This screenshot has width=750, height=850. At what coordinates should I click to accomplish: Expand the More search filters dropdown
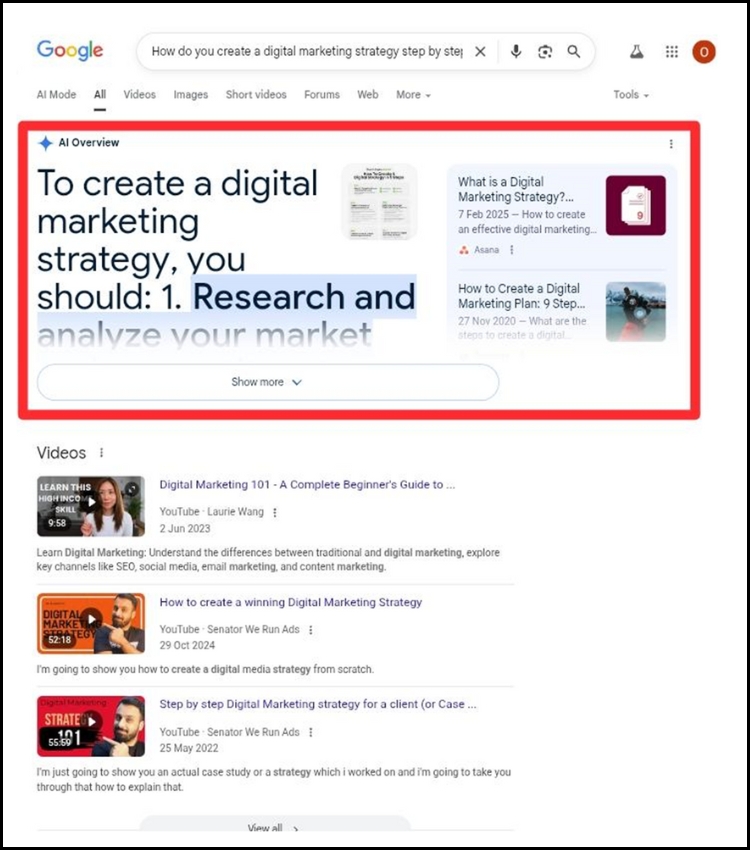coord(413,95)
